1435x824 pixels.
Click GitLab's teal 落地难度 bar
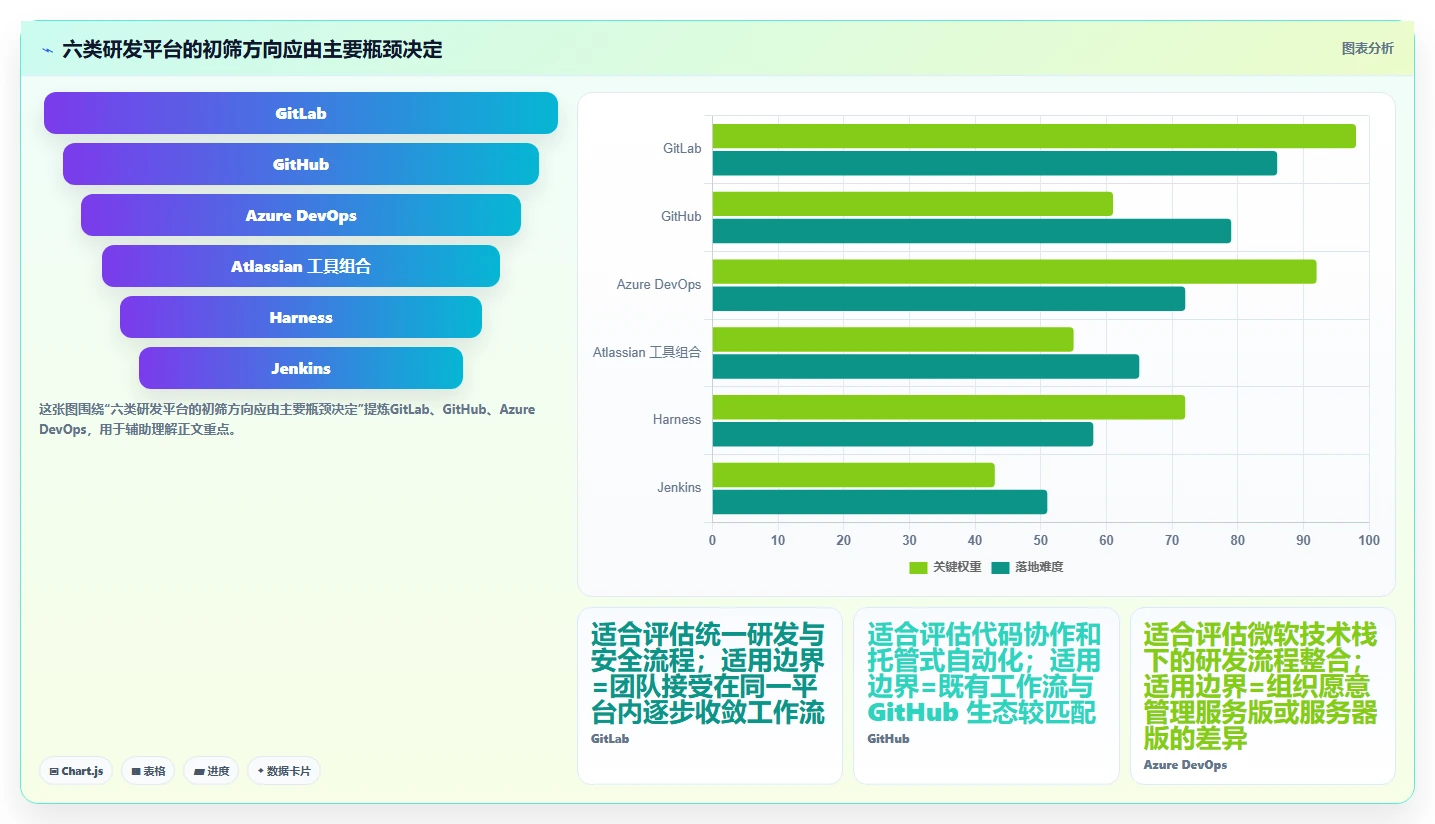coord(994,163)
